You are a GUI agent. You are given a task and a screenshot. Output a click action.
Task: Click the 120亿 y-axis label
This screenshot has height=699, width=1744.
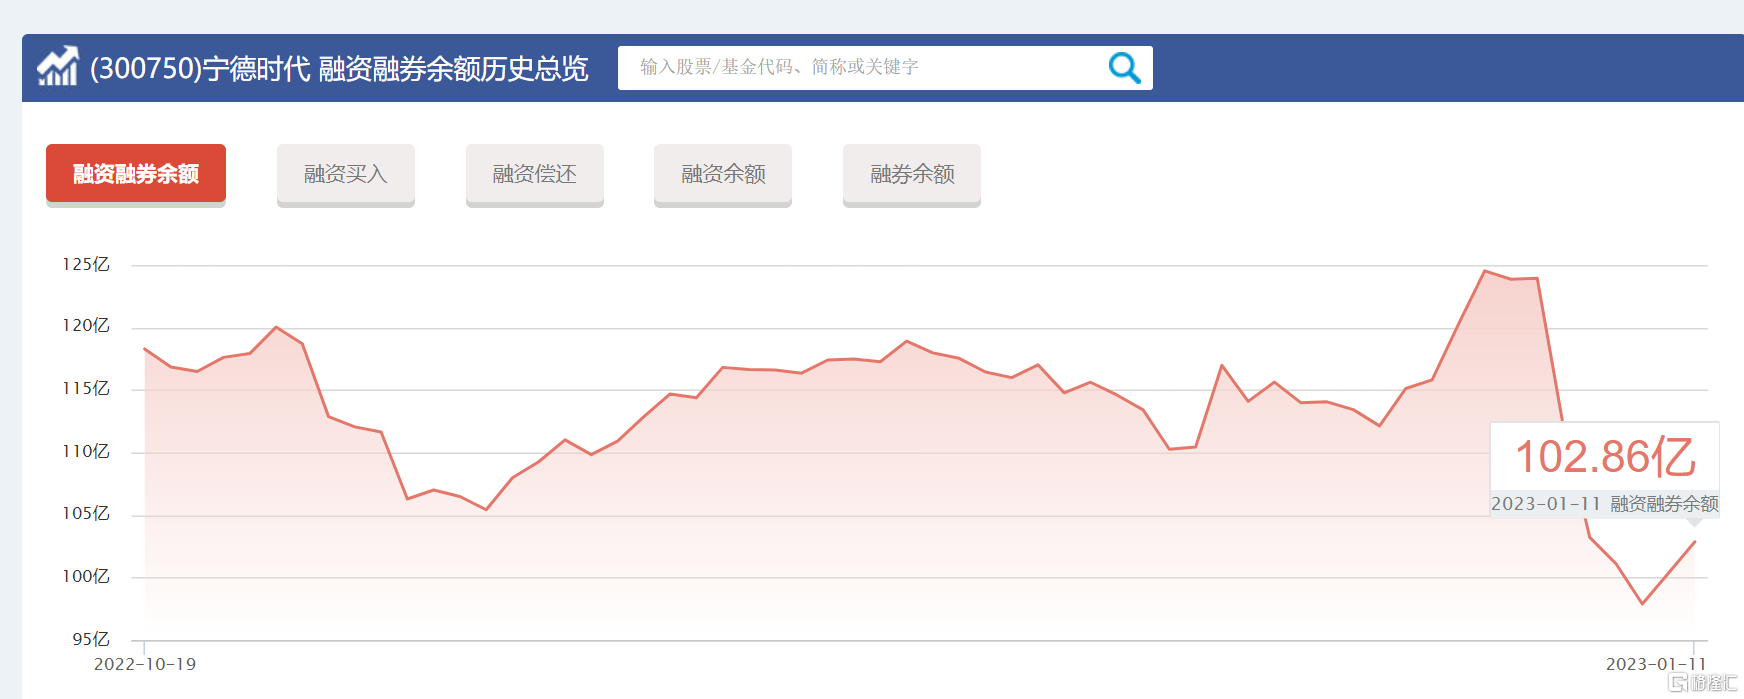point(86,326)
